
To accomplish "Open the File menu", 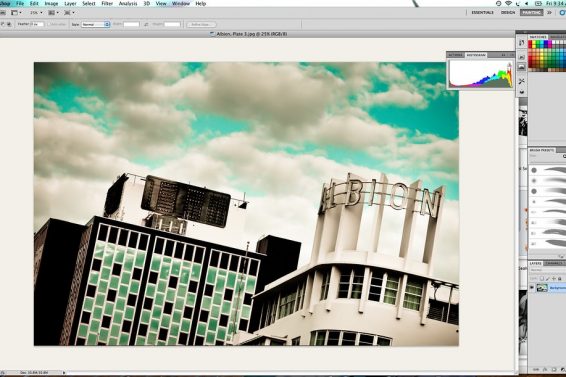I will 20,4.
